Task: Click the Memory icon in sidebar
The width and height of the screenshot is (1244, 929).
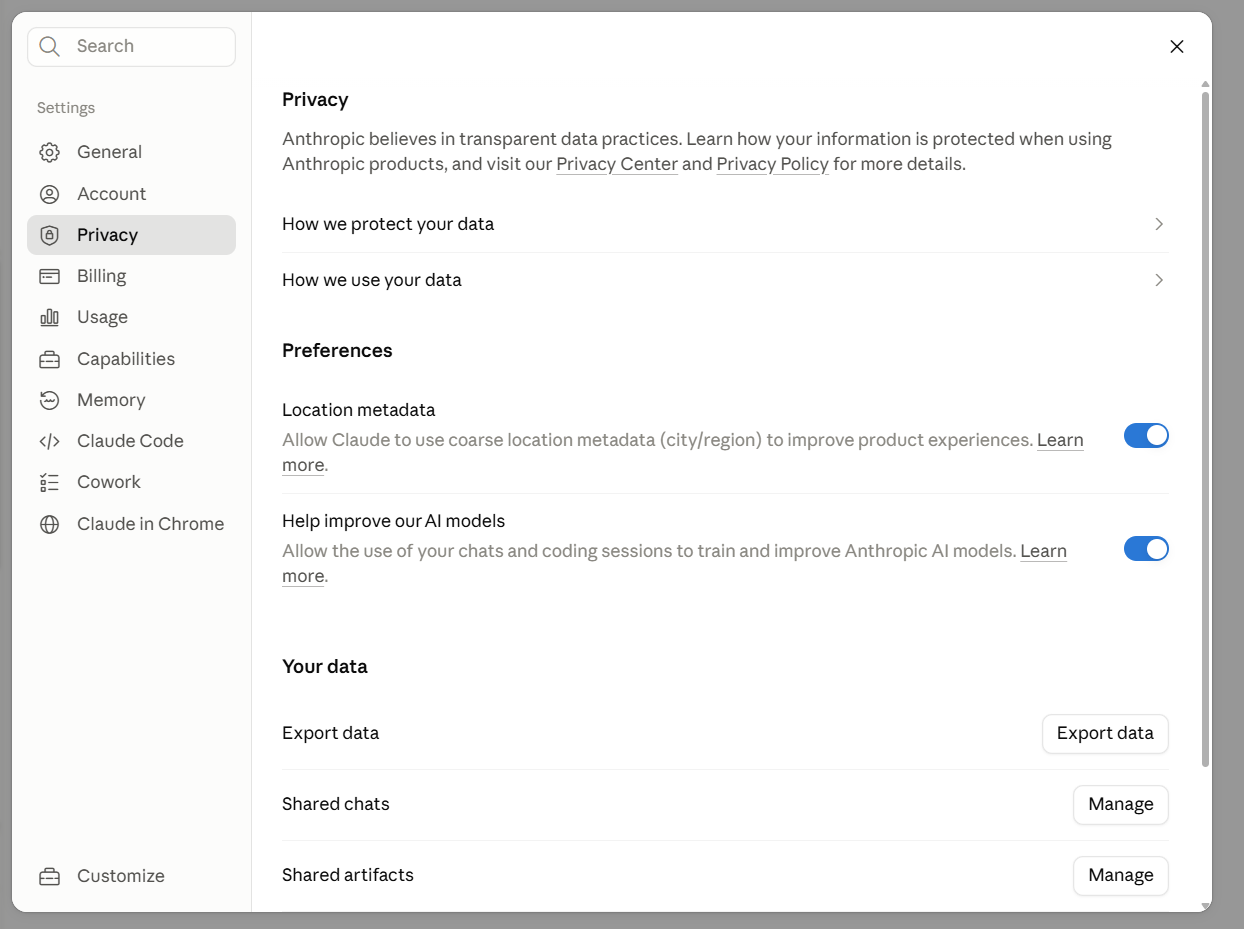Action: tap(49, 400)
